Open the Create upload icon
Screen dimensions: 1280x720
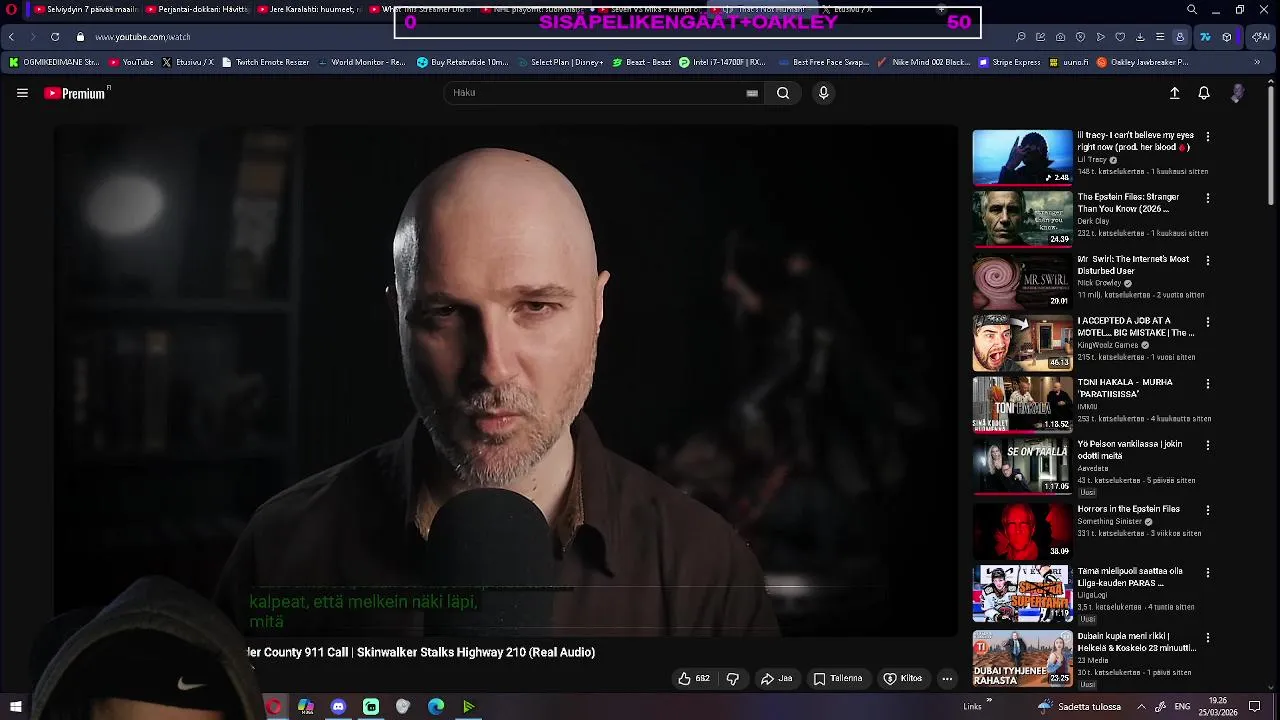(x=1175, y=93)
